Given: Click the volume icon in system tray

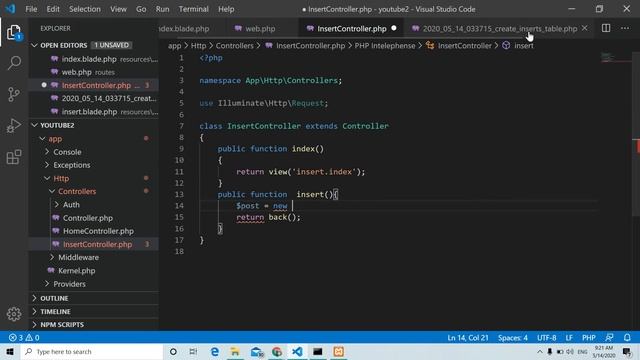Looking at the screenshot, I should (570, 351).
